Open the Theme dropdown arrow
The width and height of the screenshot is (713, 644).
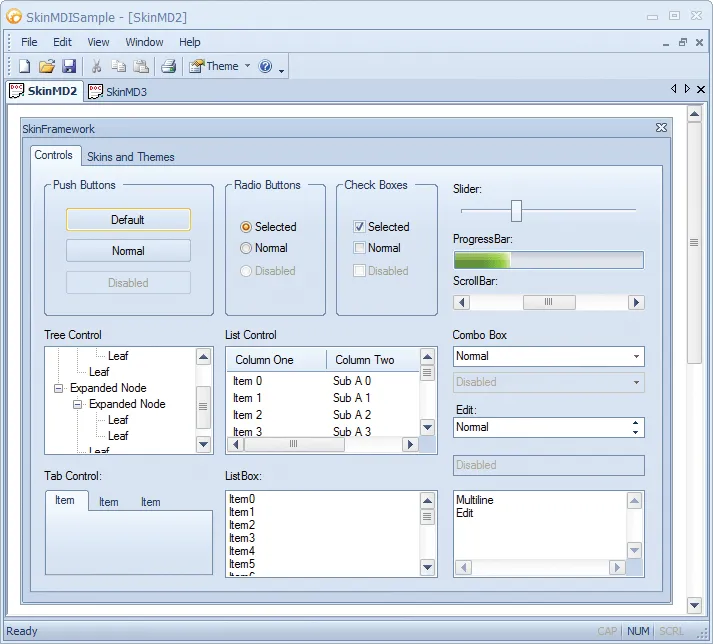(247, 66)
